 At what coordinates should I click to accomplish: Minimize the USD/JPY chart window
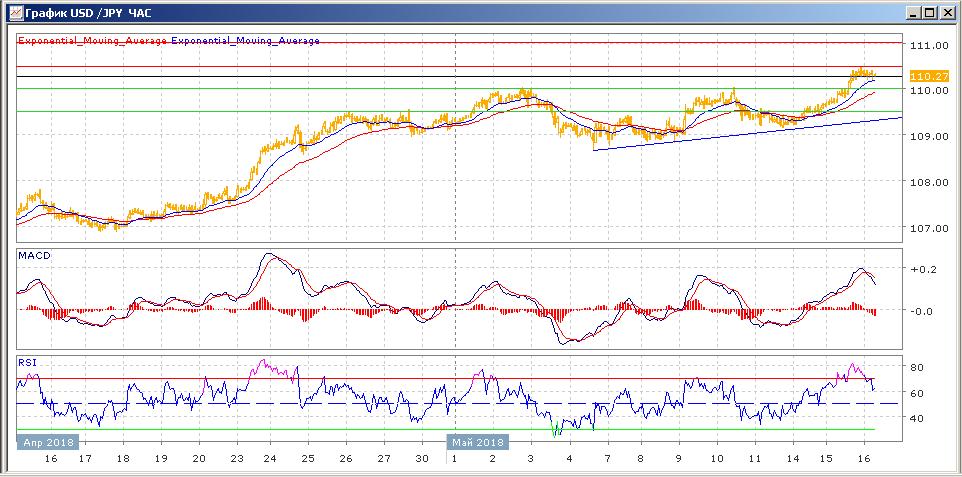click(x=915, y=12)
